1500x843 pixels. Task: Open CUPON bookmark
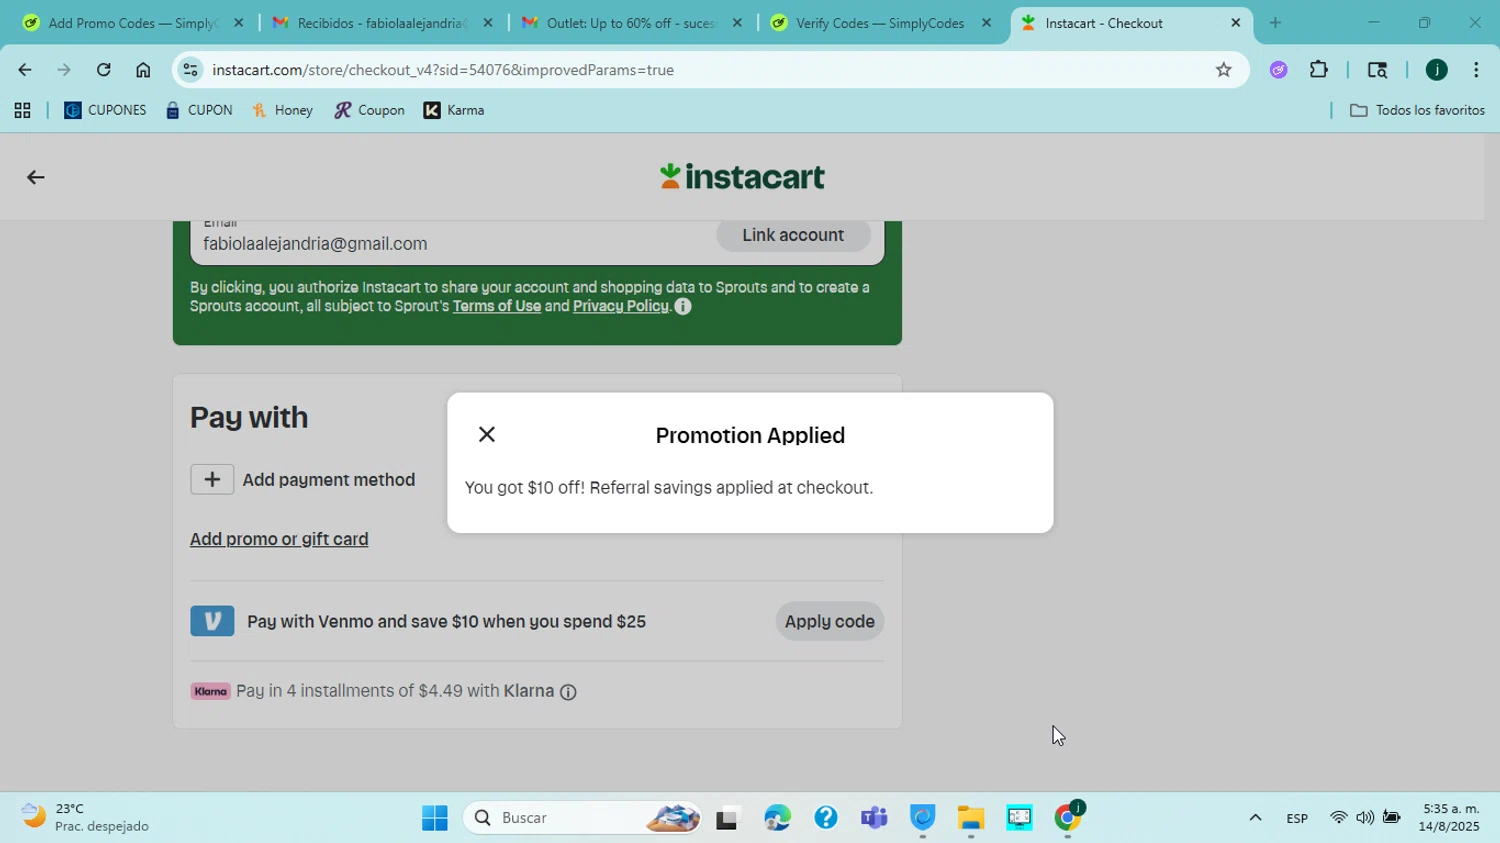199,111
